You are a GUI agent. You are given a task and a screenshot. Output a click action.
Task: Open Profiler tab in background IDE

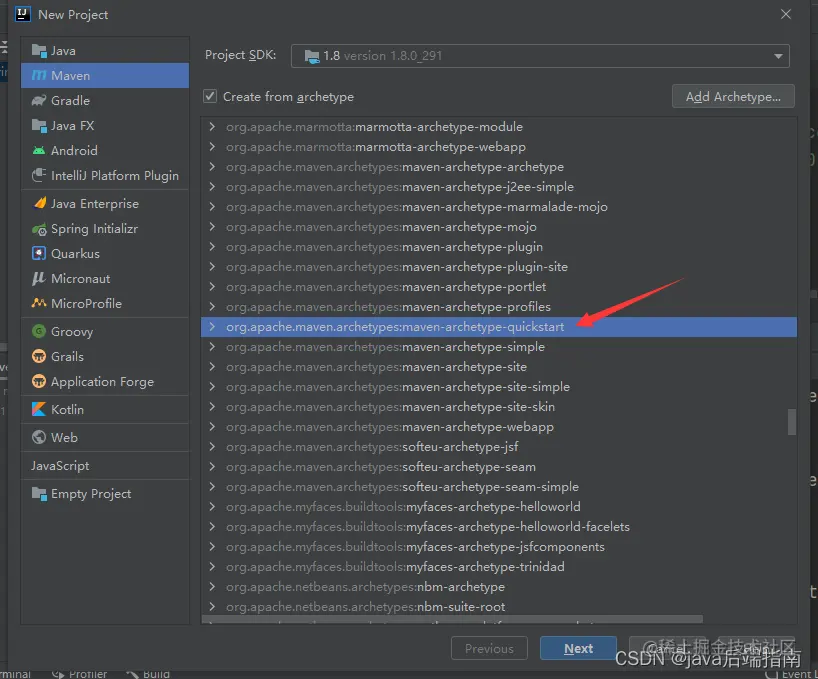[x=80, y=674]
